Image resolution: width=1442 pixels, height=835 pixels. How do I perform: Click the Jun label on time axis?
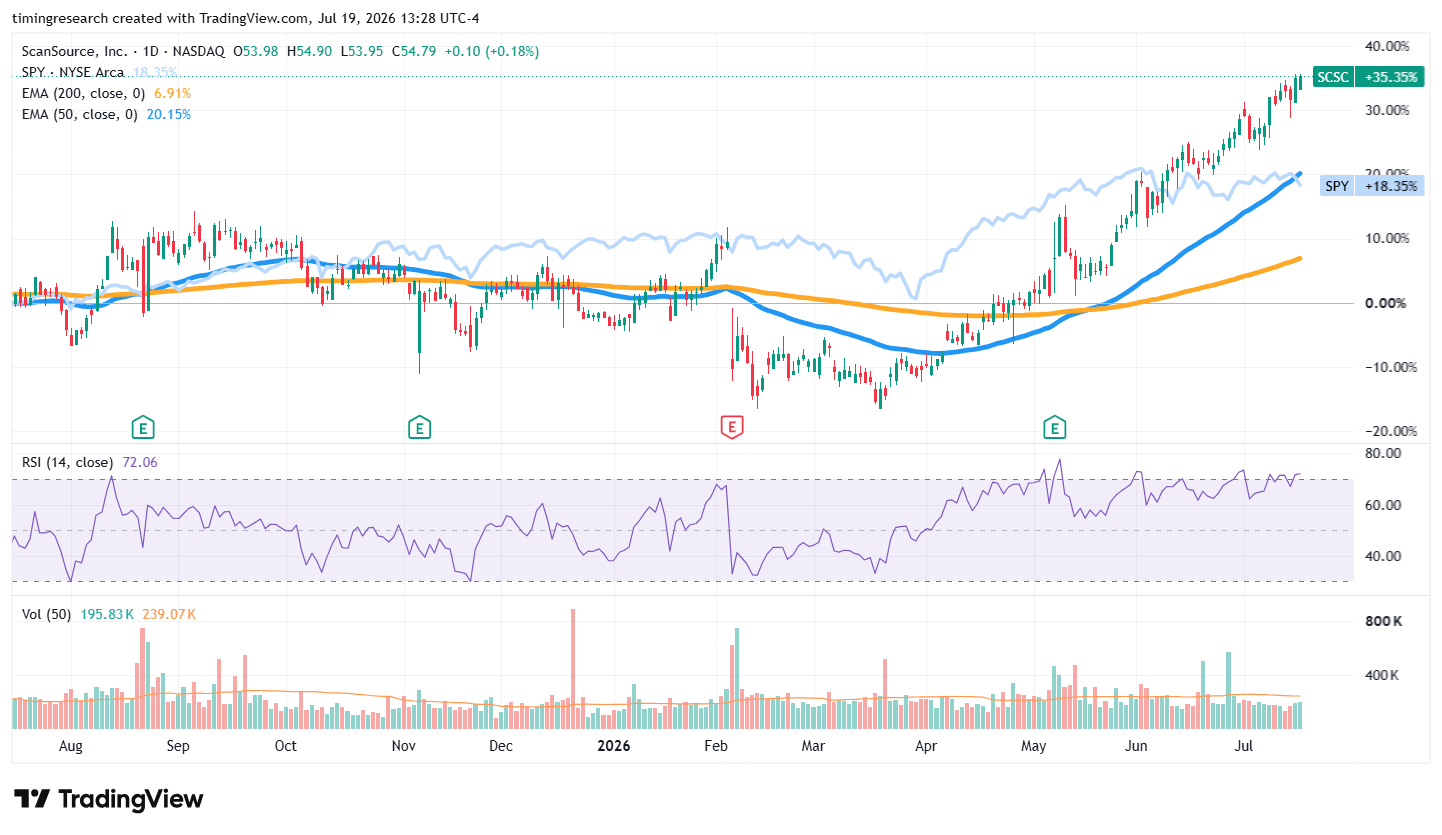tap(1136, 746)
